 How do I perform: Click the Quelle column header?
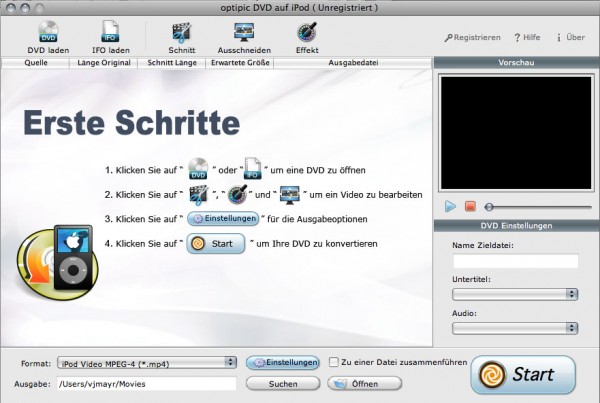[x=36, y=63]
